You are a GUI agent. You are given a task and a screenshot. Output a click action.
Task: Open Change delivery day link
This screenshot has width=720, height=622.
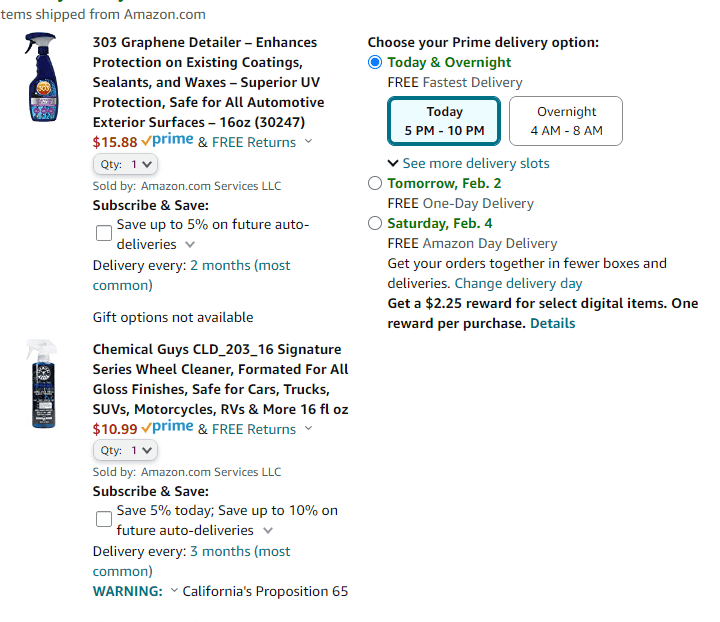[518, 283]
